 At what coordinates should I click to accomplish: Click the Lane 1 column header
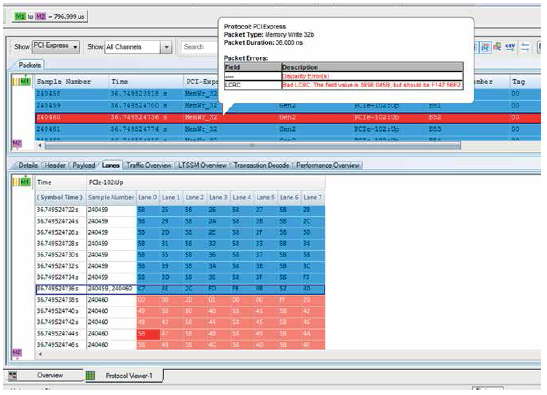[171, 198]
